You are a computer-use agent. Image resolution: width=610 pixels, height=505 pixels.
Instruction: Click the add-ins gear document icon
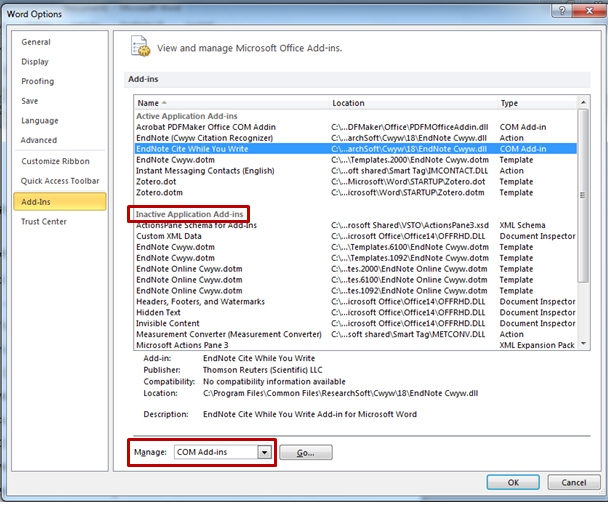pyautogui.click(x=140, y=46)
